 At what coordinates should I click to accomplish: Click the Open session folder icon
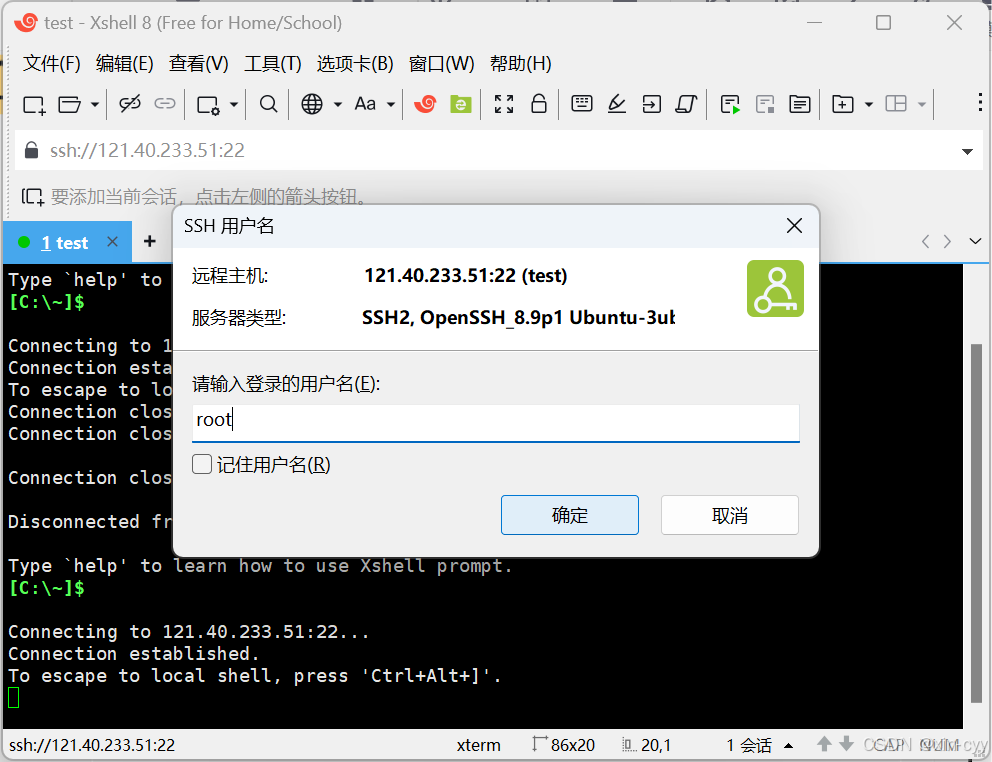click(x=69, y=104)
